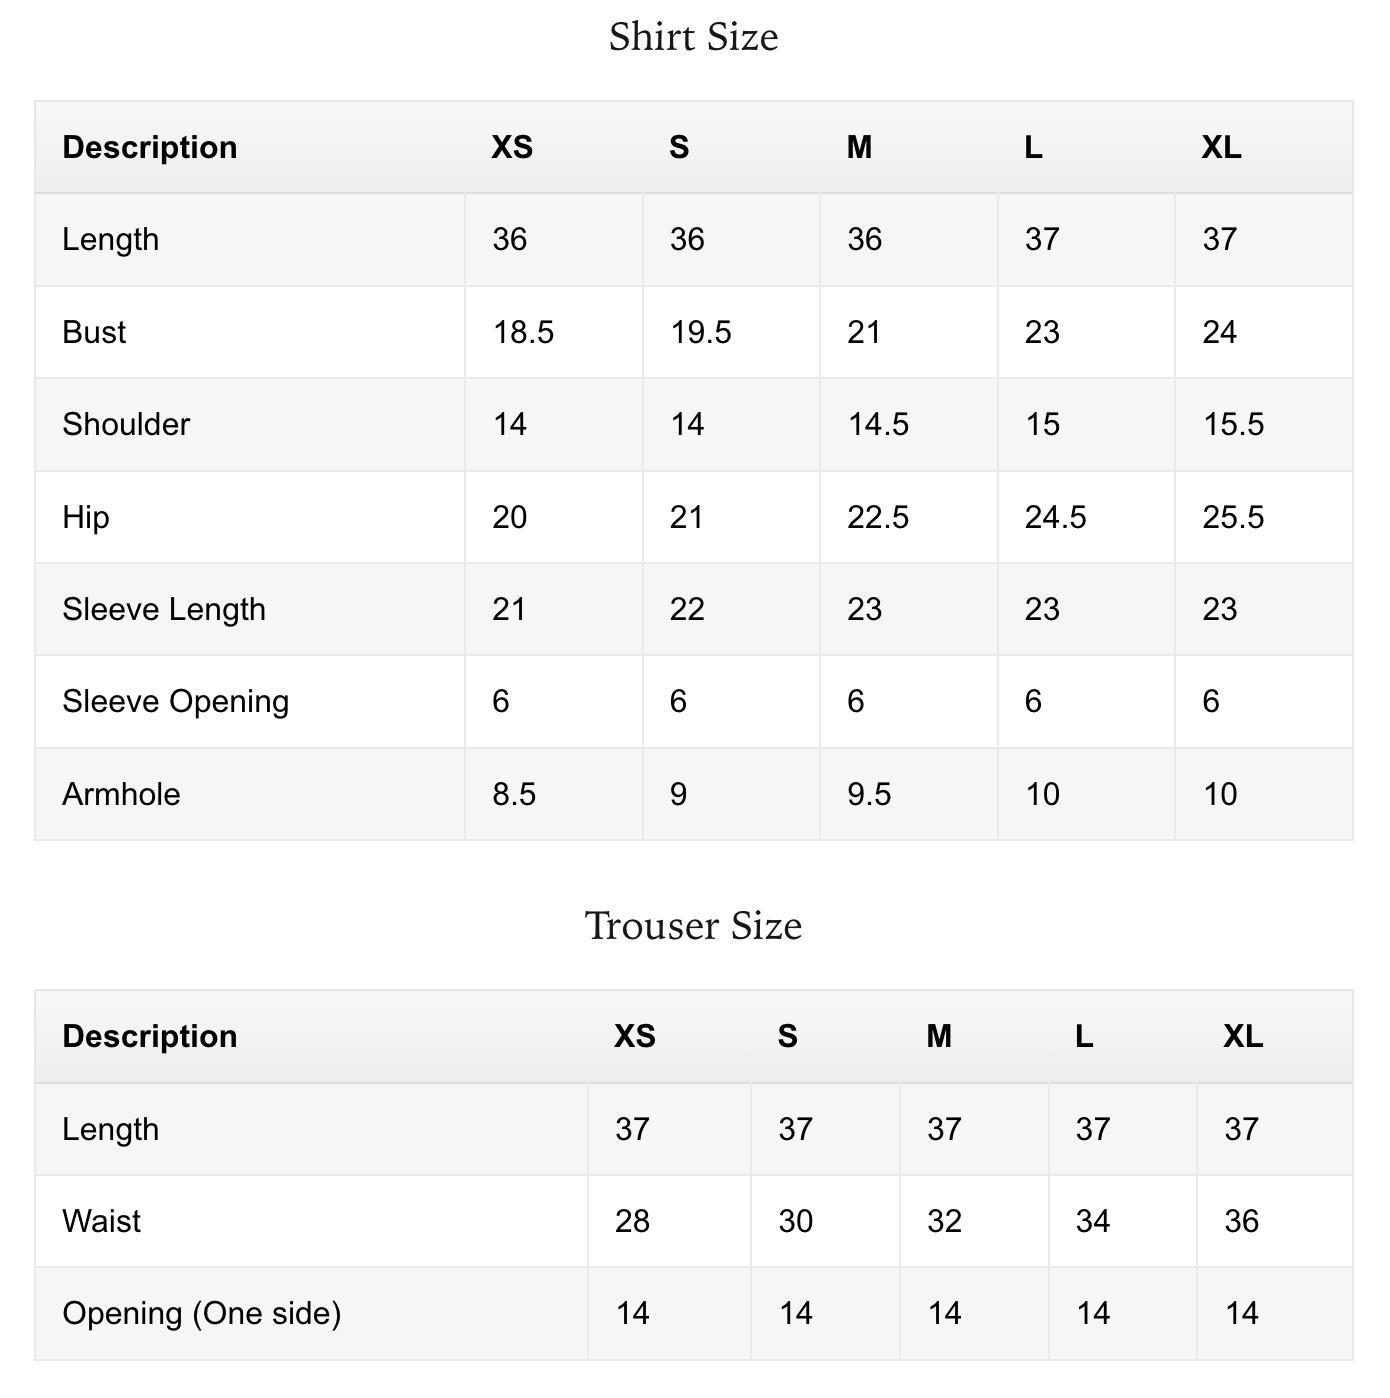Select the Sleeve Opening row label
Image resolution: width=1390 pixels, height=1398 pixels.
click(x=176, y=701)
